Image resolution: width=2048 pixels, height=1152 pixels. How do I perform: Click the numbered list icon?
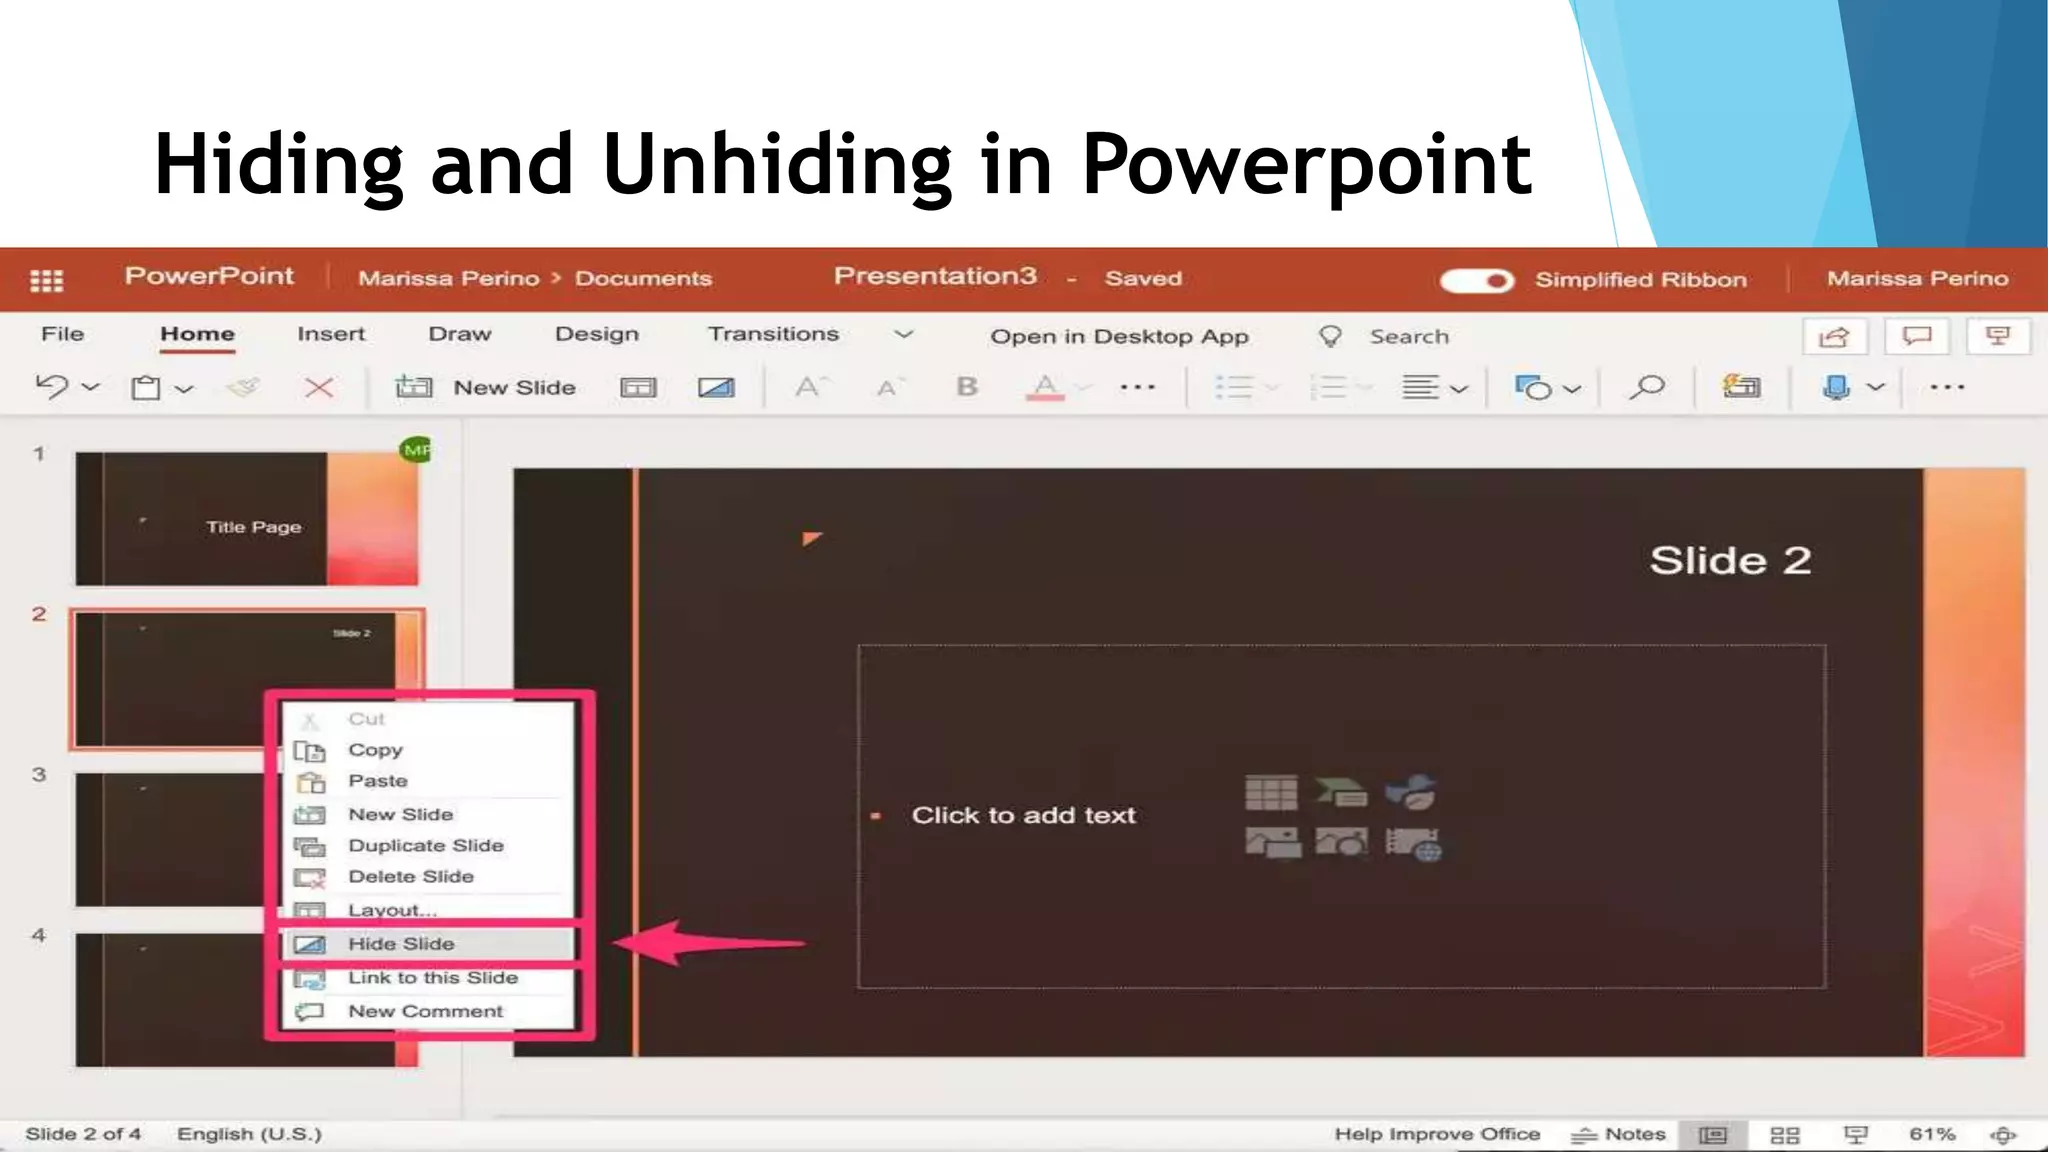click(x=1329, y=387)
